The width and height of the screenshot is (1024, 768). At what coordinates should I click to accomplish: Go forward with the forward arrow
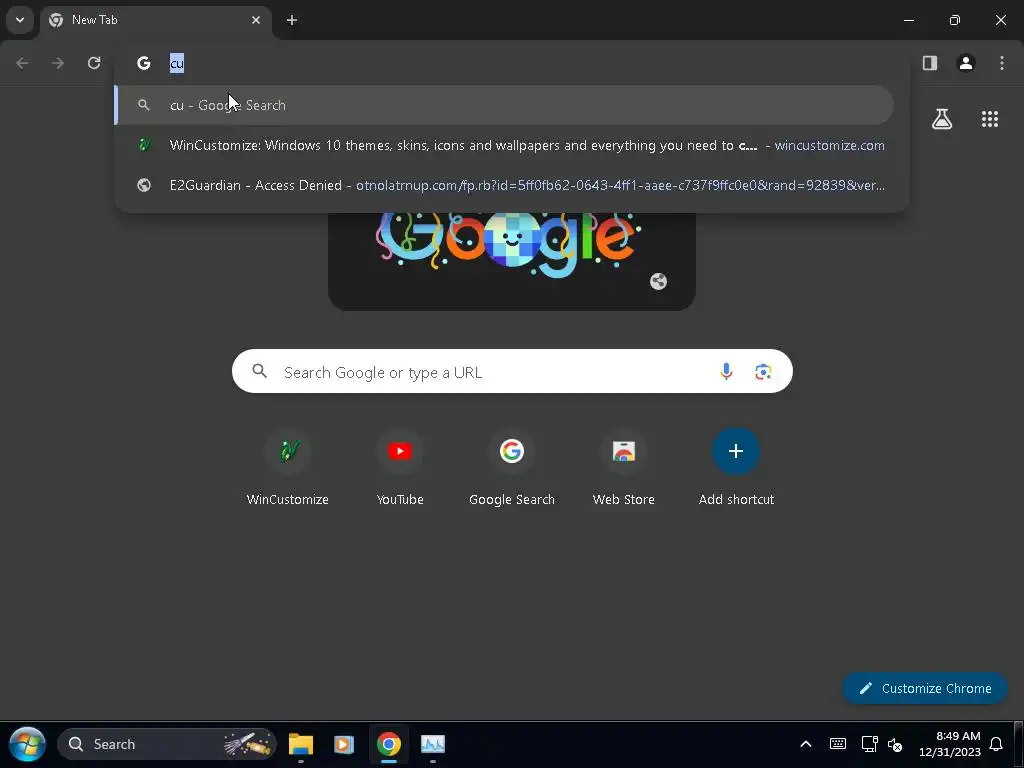(58, 63)
